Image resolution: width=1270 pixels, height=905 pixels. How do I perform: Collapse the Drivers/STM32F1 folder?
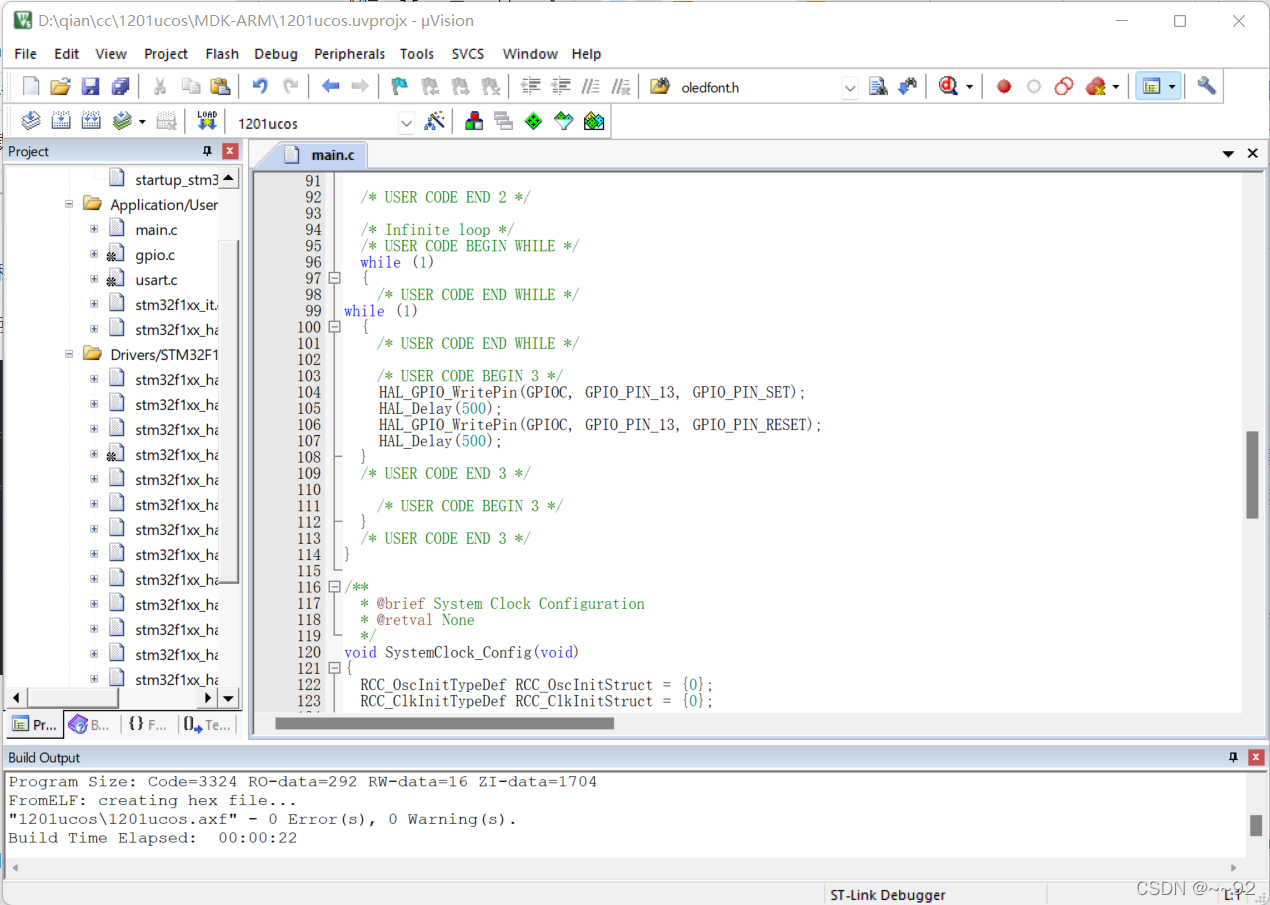(69, 354)
